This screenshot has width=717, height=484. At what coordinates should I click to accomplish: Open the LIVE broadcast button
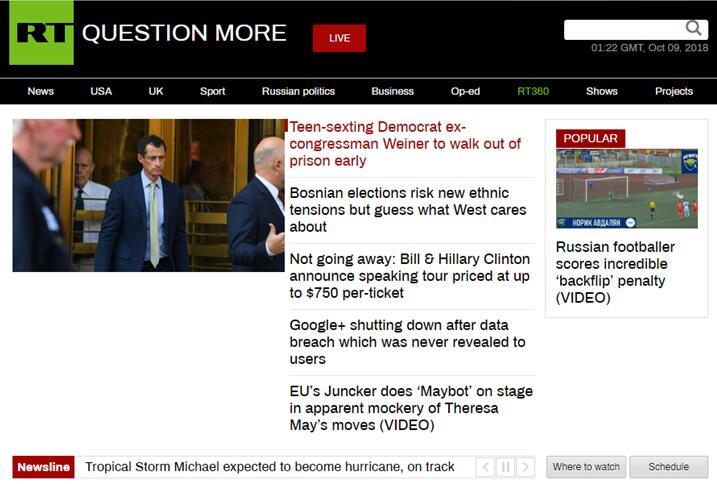pos(339,38)
